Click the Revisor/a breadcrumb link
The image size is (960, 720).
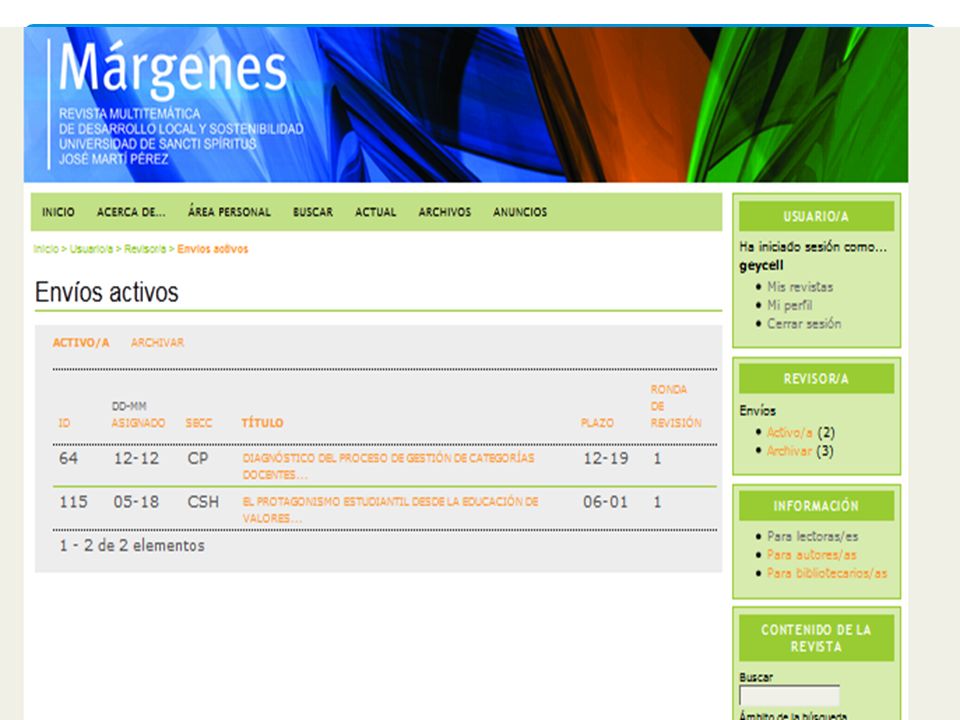point(145,249)
